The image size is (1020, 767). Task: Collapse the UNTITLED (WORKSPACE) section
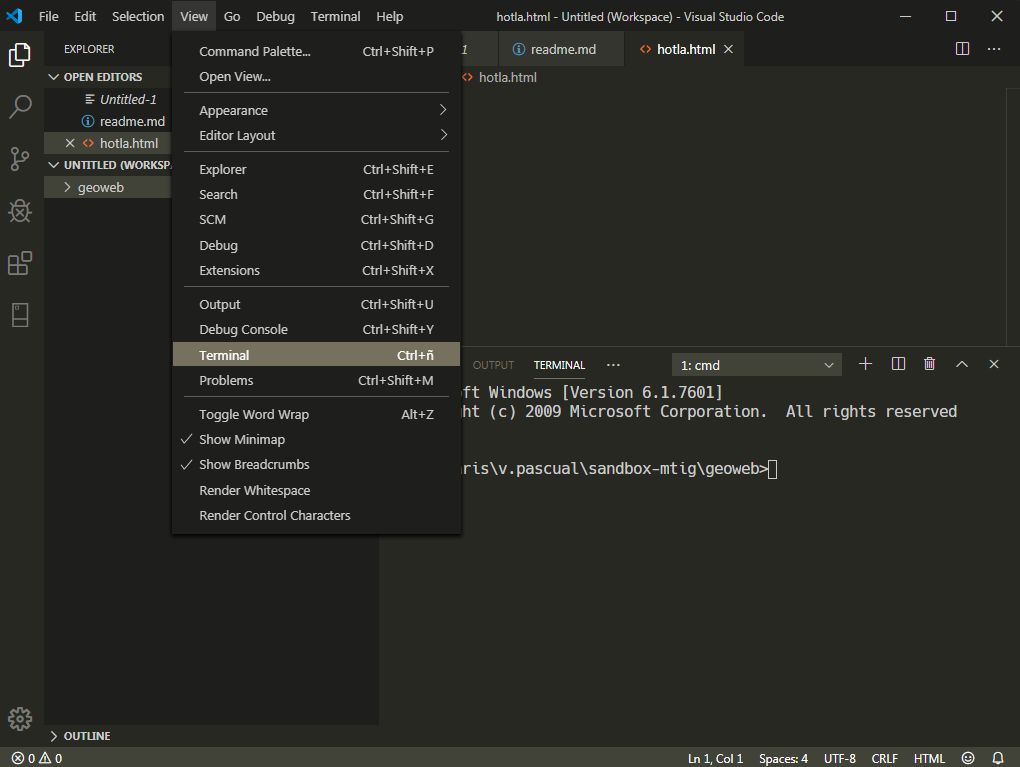point(108,165)
